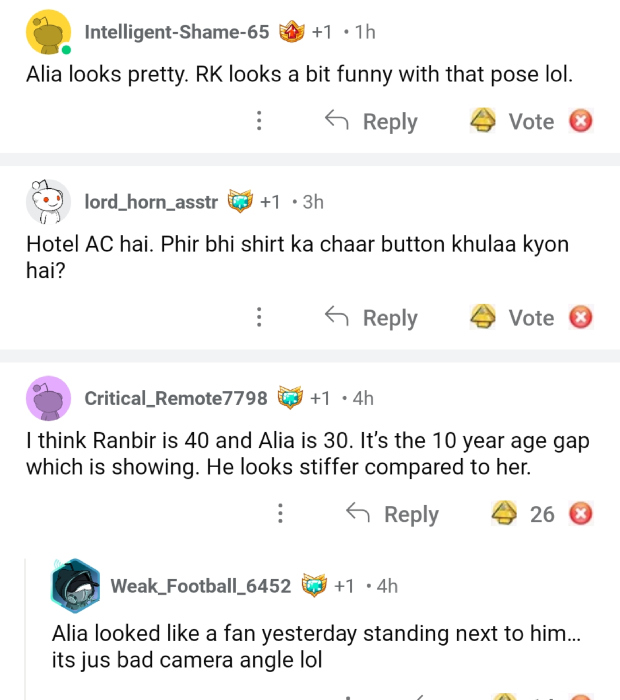Downvote Intelligent-Shame-65's comment with red button
The width and height of the screenshot is (620, 700).
point(580,122)
